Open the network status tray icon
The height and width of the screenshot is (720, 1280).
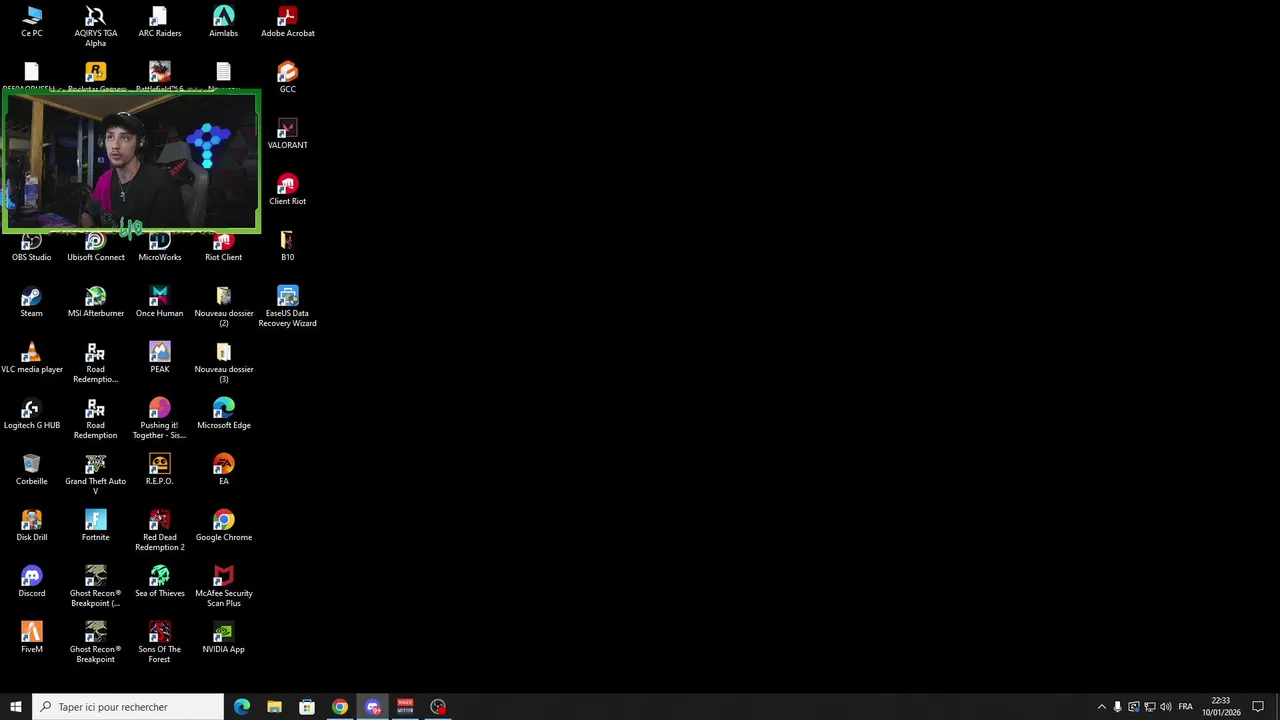tap(1150, 707)
